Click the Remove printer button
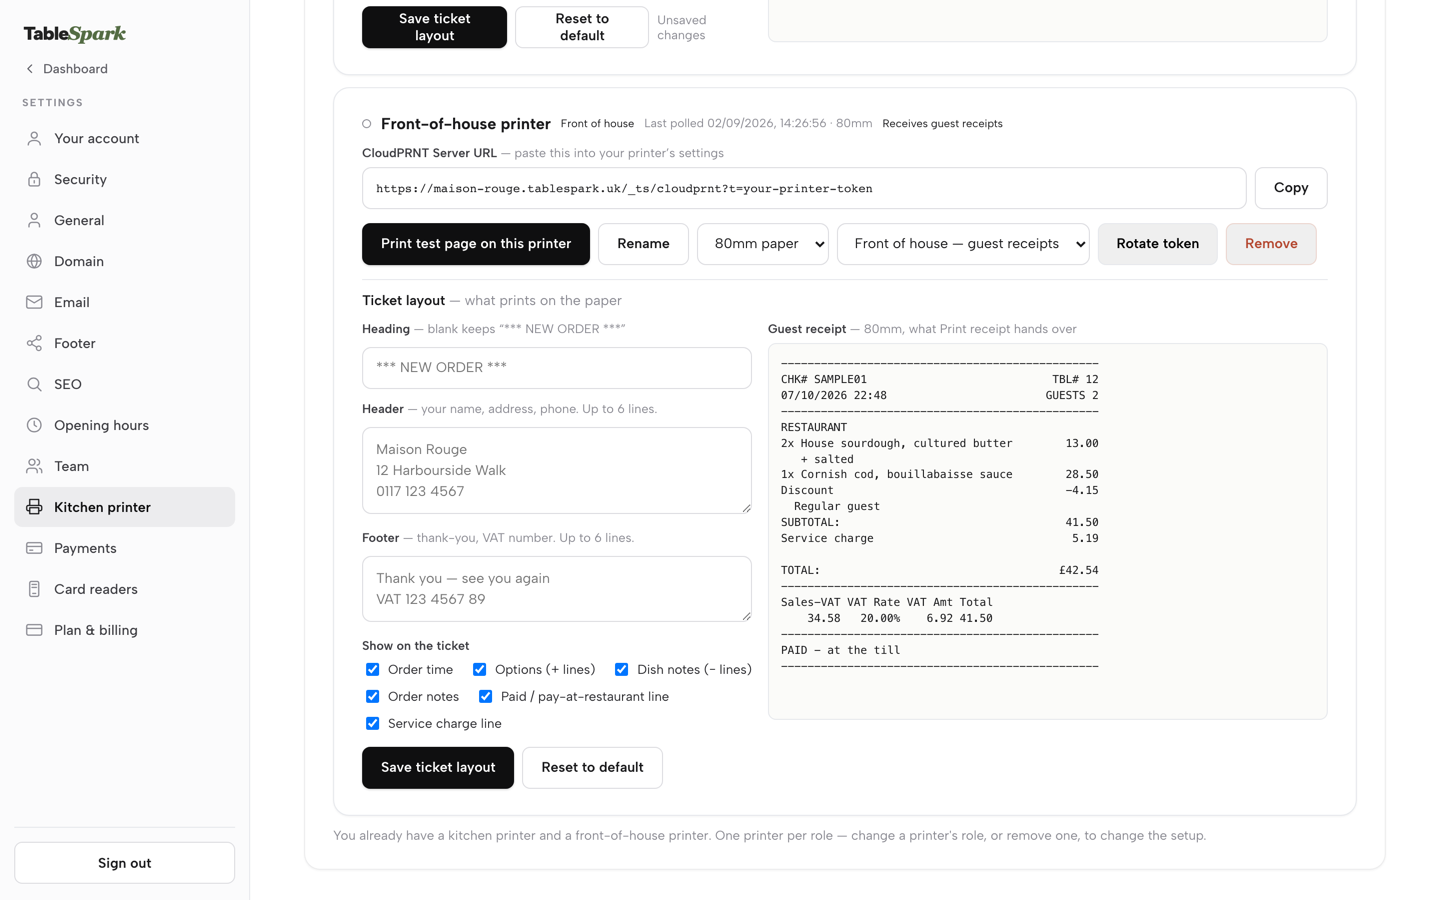This screenshot has width=1440, height=900. (x=1271, y=244)
